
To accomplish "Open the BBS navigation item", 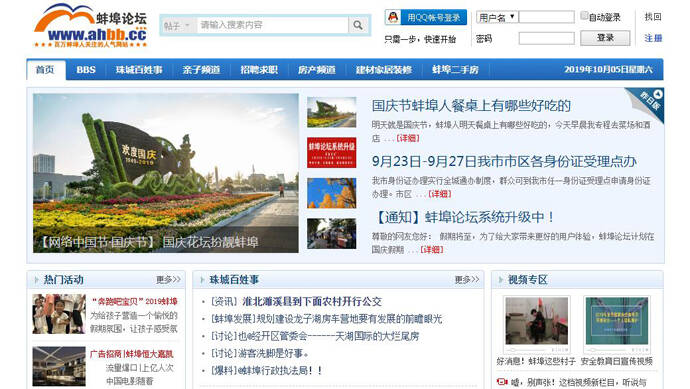I will pos(86,70).
